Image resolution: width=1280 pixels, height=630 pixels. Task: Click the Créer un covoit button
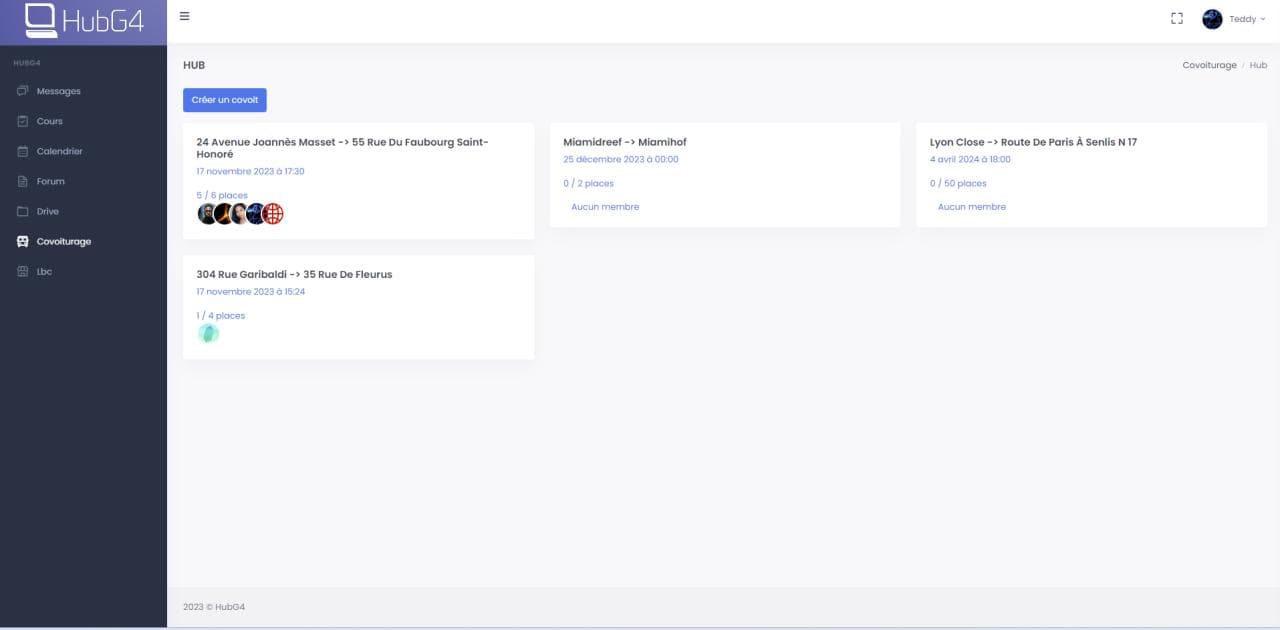point(225,100)
